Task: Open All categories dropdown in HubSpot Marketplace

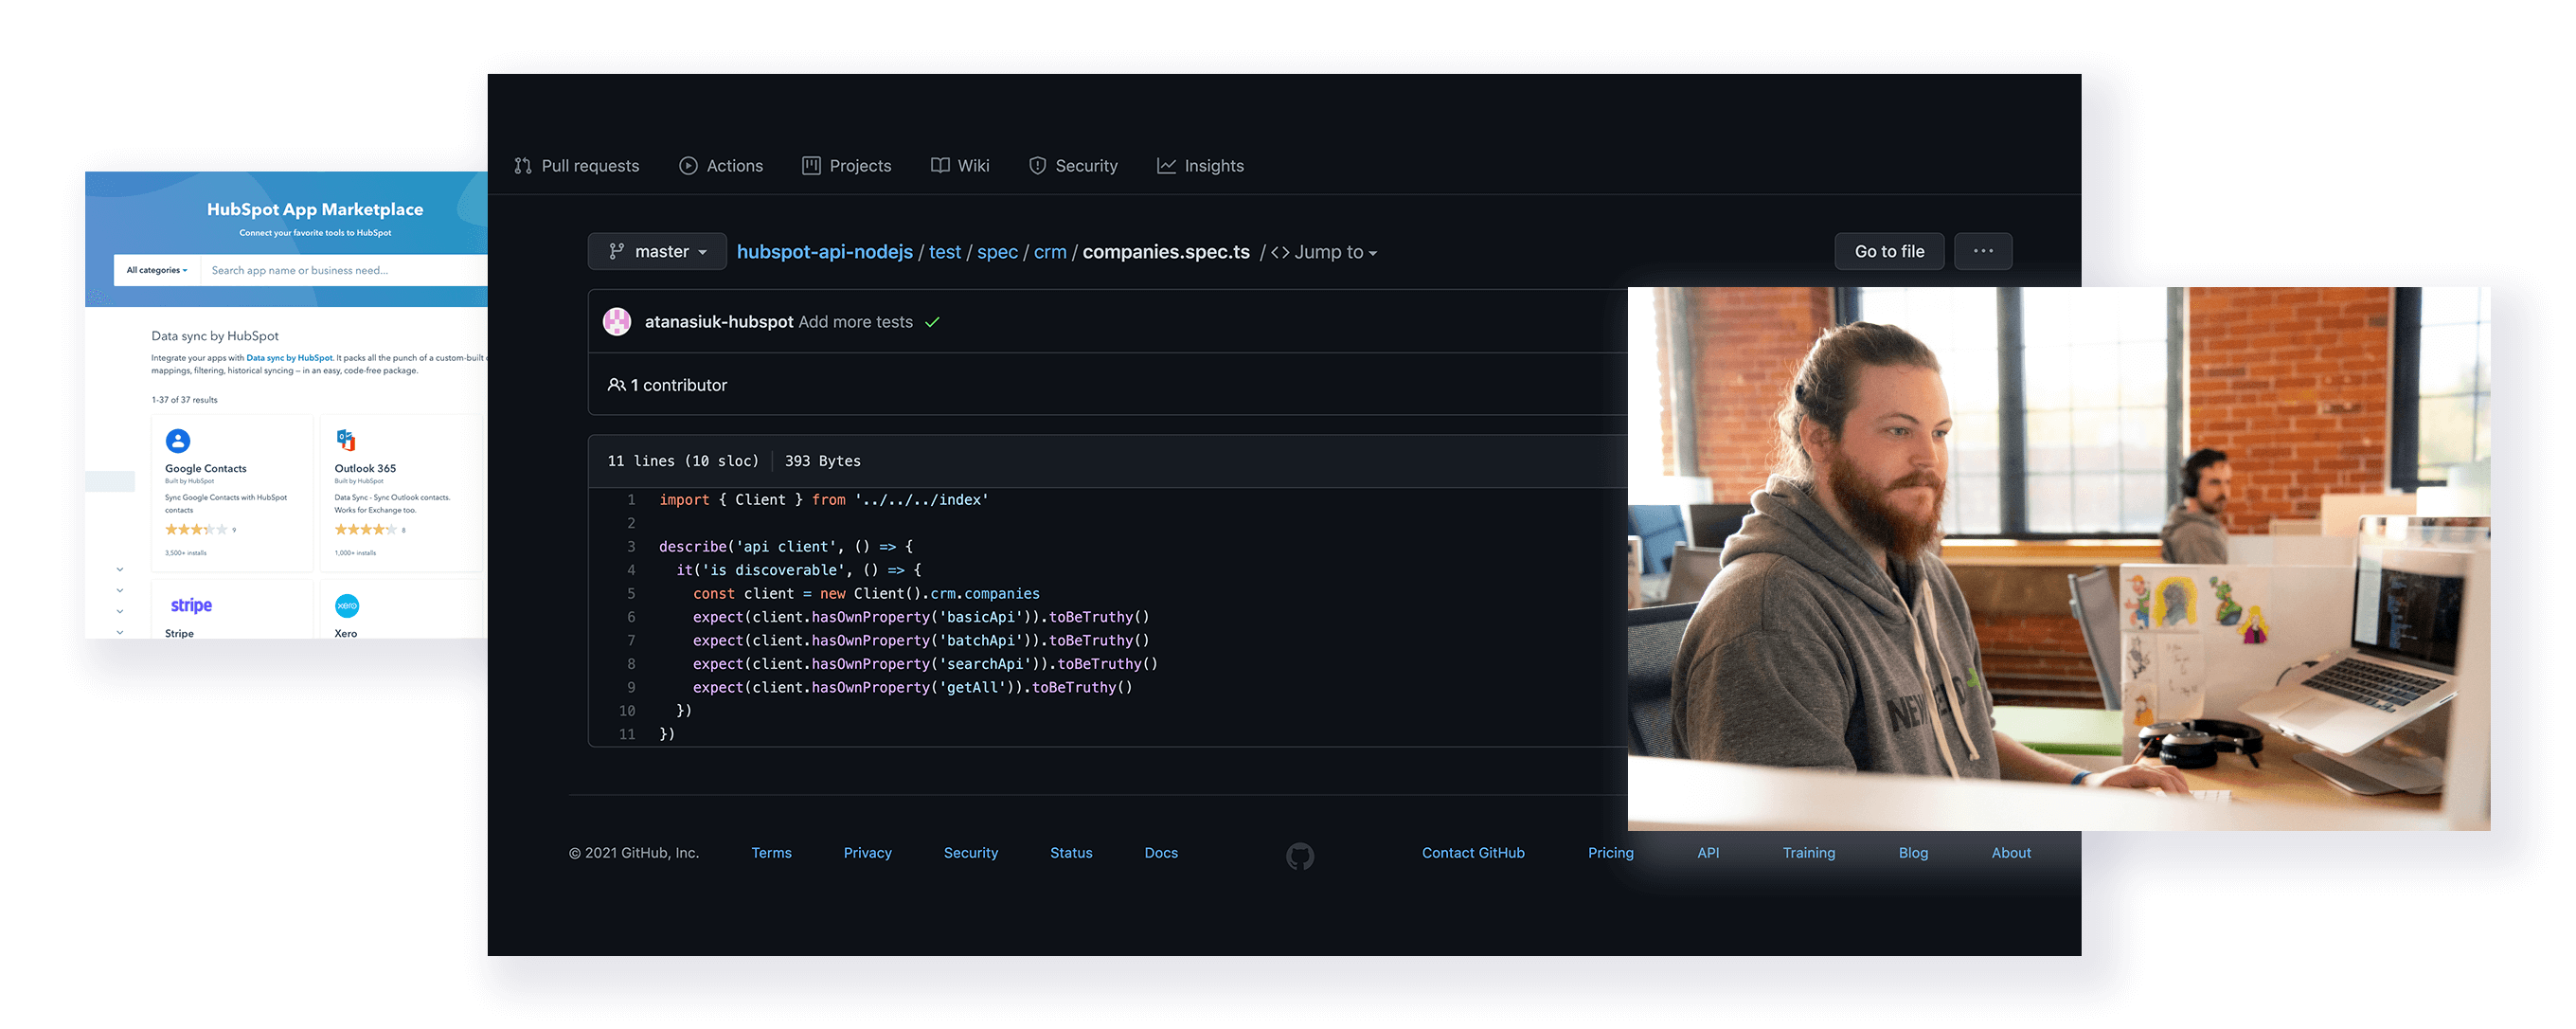Action: tap(157, 270)
